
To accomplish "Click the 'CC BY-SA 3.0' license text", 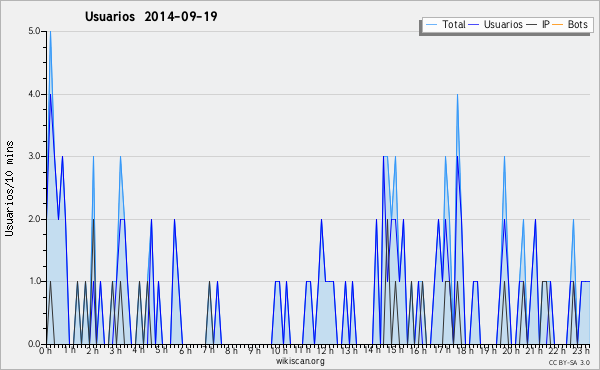I will tap(569, 362).
